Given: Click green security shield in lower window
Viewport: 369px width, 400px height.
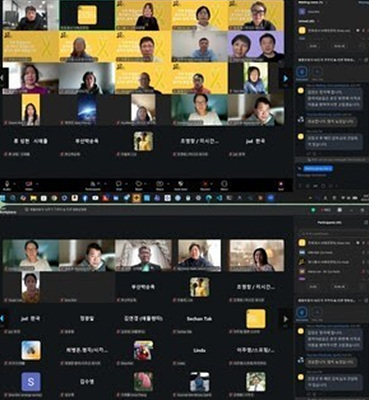Looking at the screenshot, I should (x=313, y=210).
